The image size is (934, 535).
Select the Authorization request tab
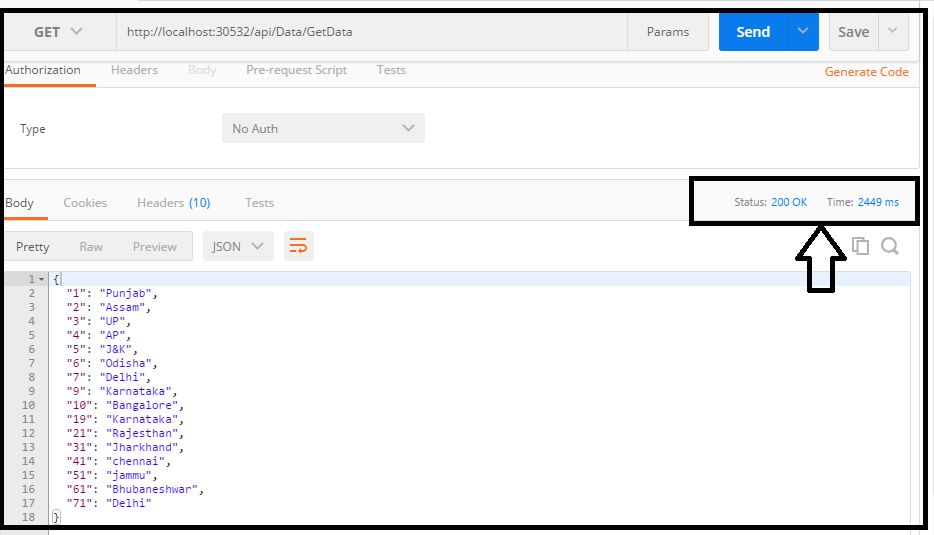click(43, 70)
